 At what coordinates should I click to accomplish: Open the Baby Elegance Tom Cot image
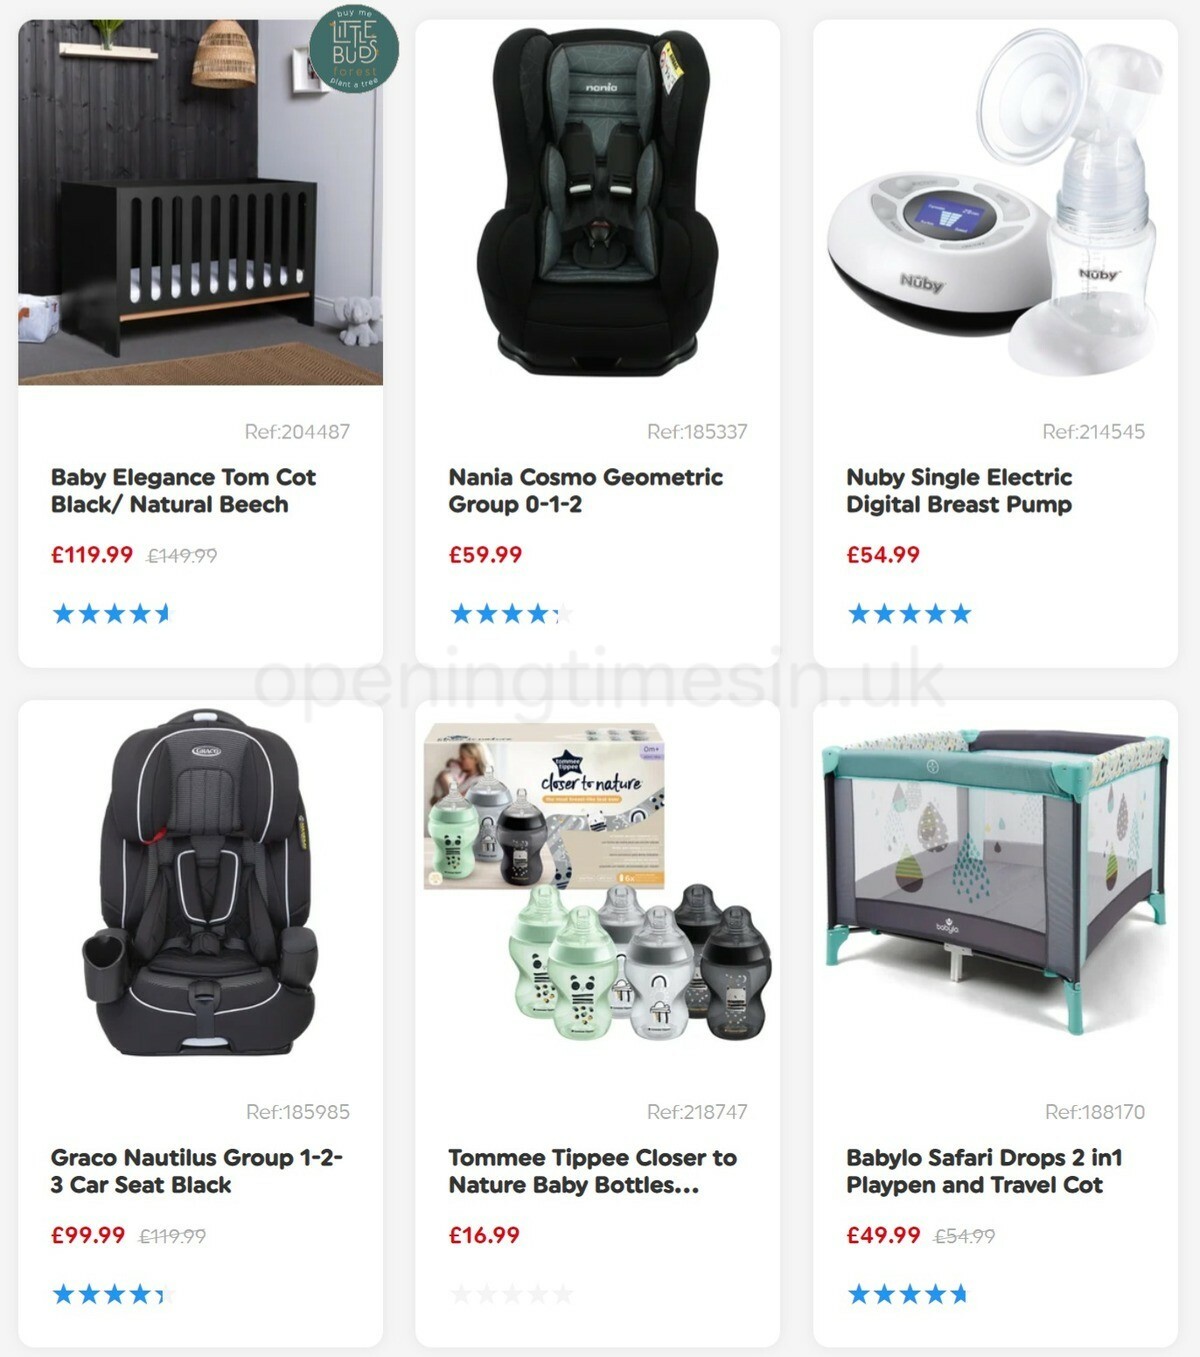click(x=200, y=202)
